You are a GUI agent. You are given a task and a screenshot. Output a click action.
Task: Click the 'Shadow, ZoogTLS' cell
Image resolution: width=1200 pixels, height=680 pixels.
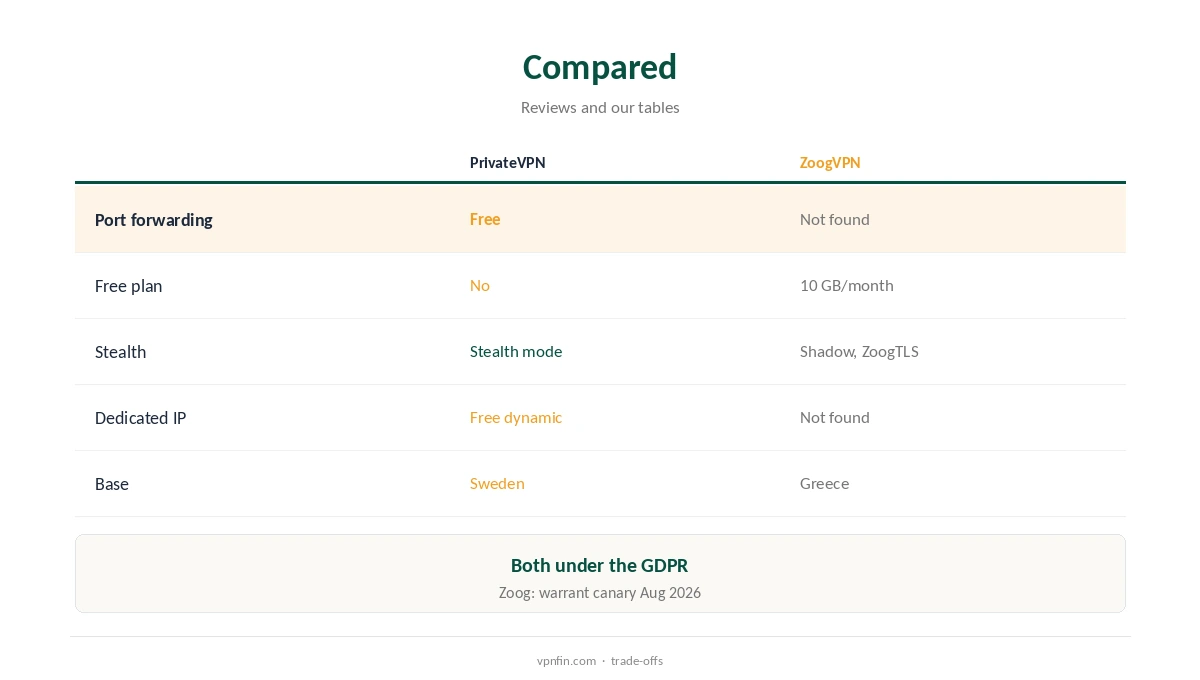(x=859, y=351)
